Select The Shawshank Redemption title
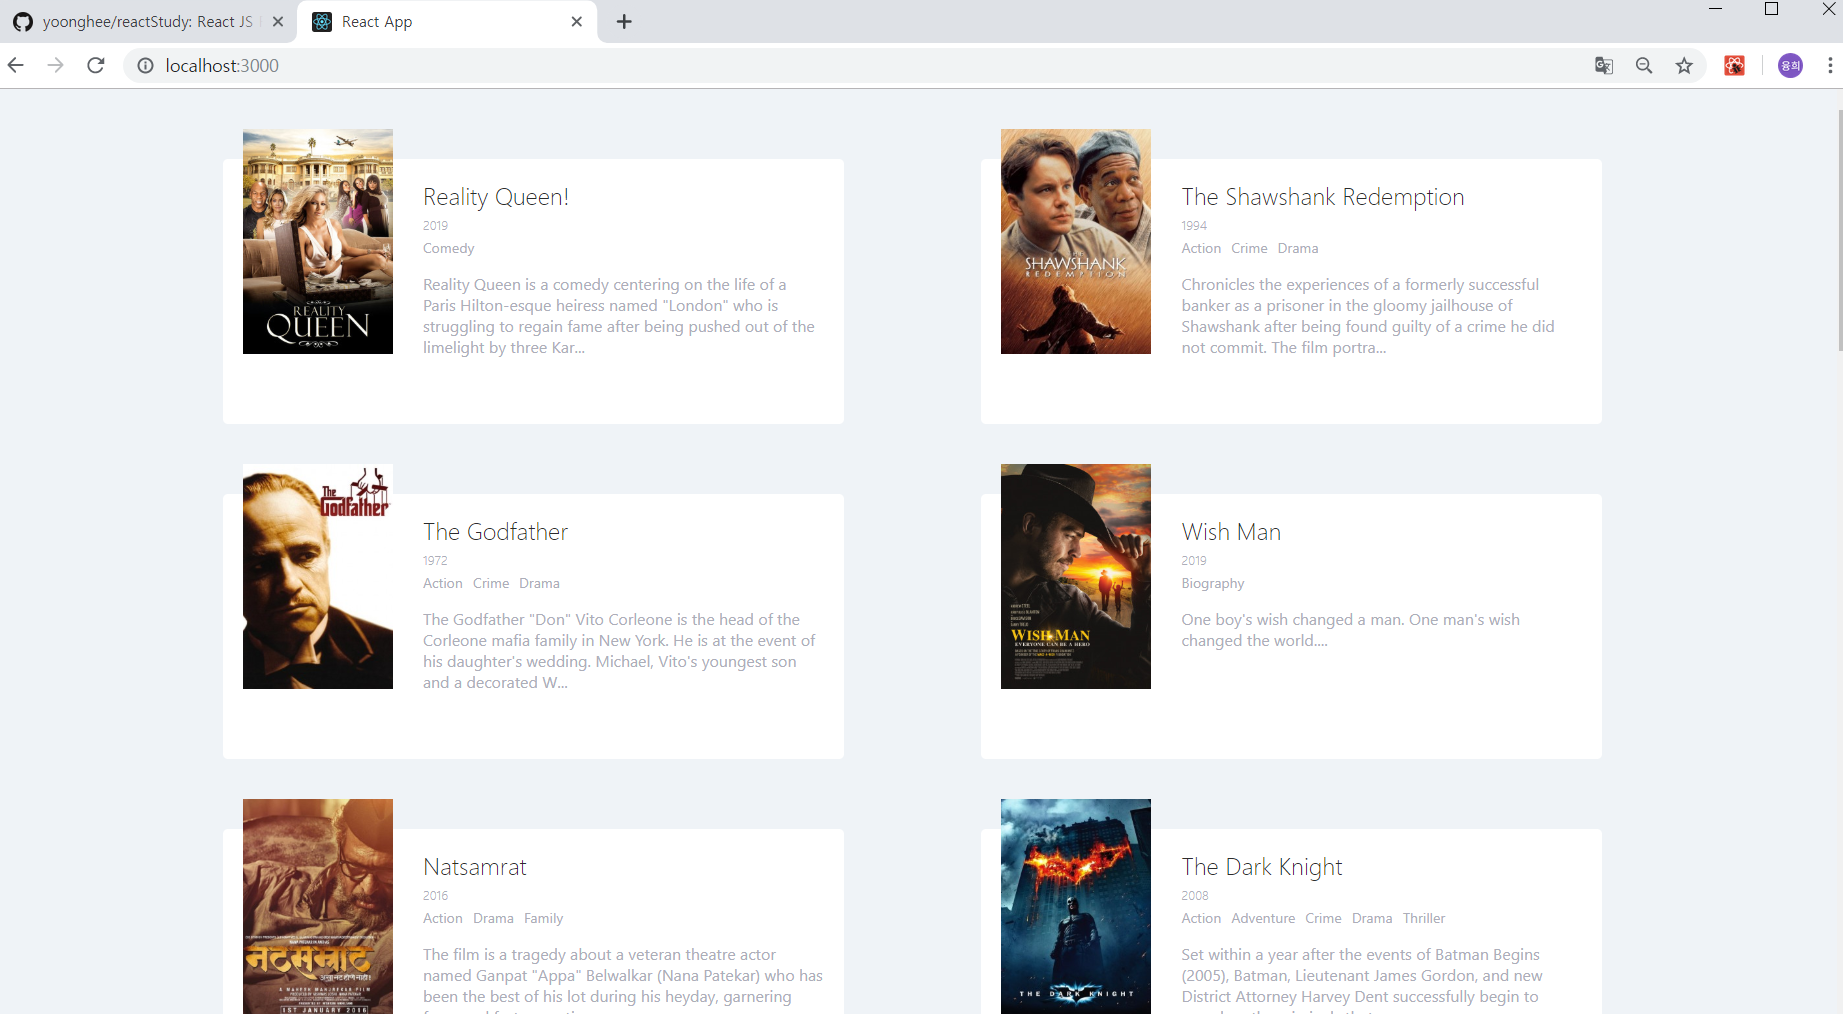This screenshot has height=1014, width=1843. tap(1323, 197)
